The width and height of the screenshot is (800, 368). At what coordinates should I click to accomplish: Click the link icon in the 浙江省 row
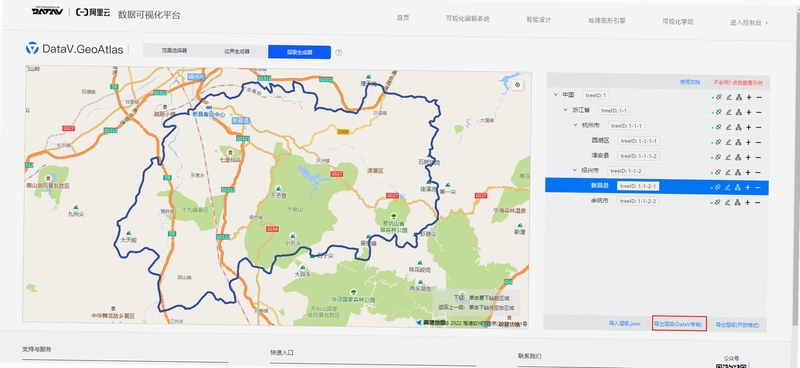click(718, 112)
